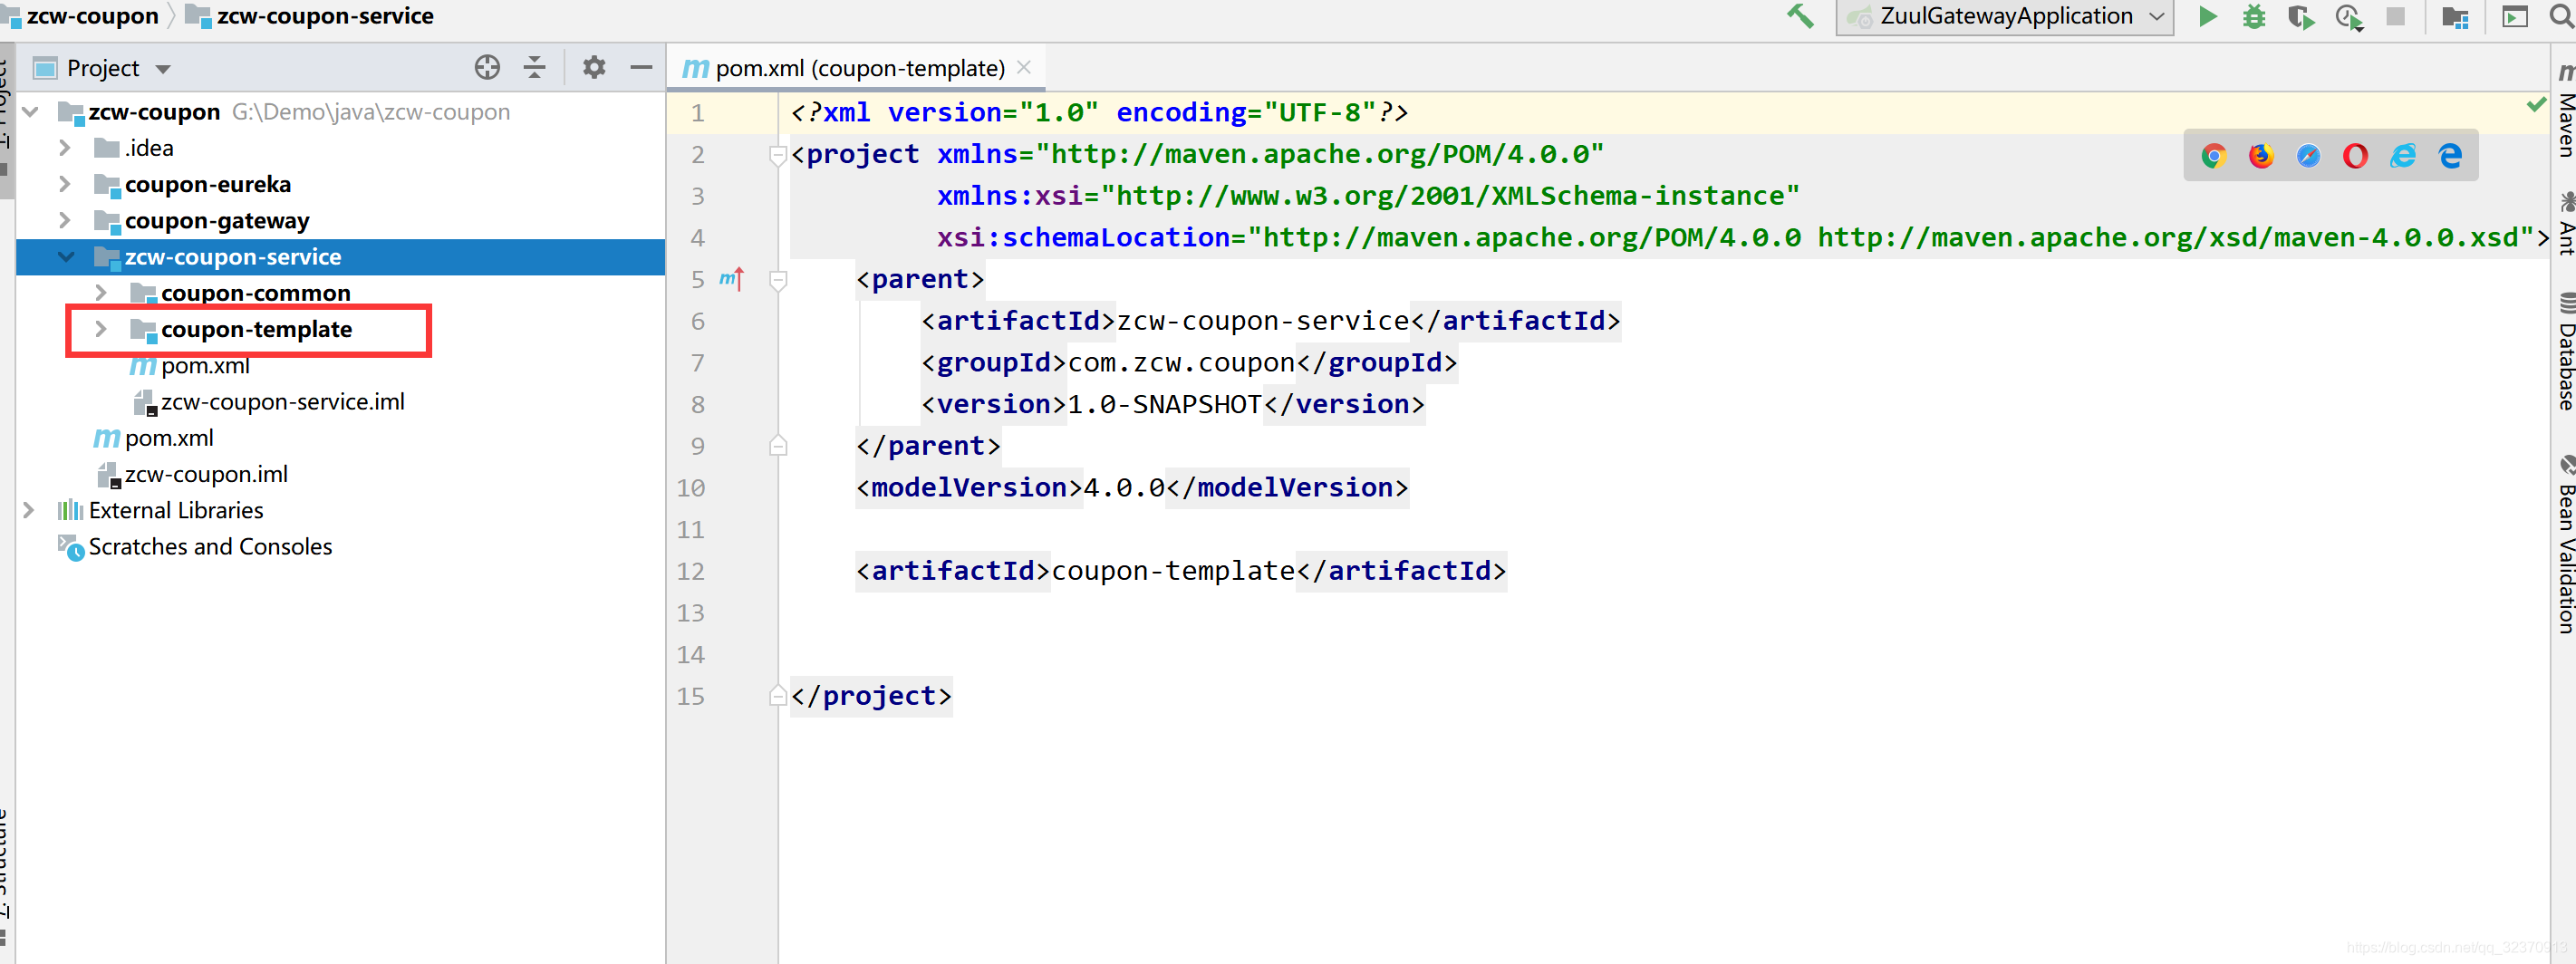Run ZuulGatewayApplication with the green play icon
Screen dimensions: 2576x964
(2207, 16)
